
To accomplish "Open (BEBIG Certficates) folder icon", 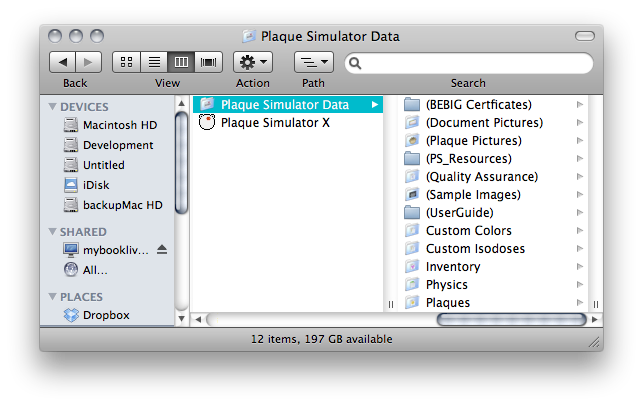I will (412, 105).
